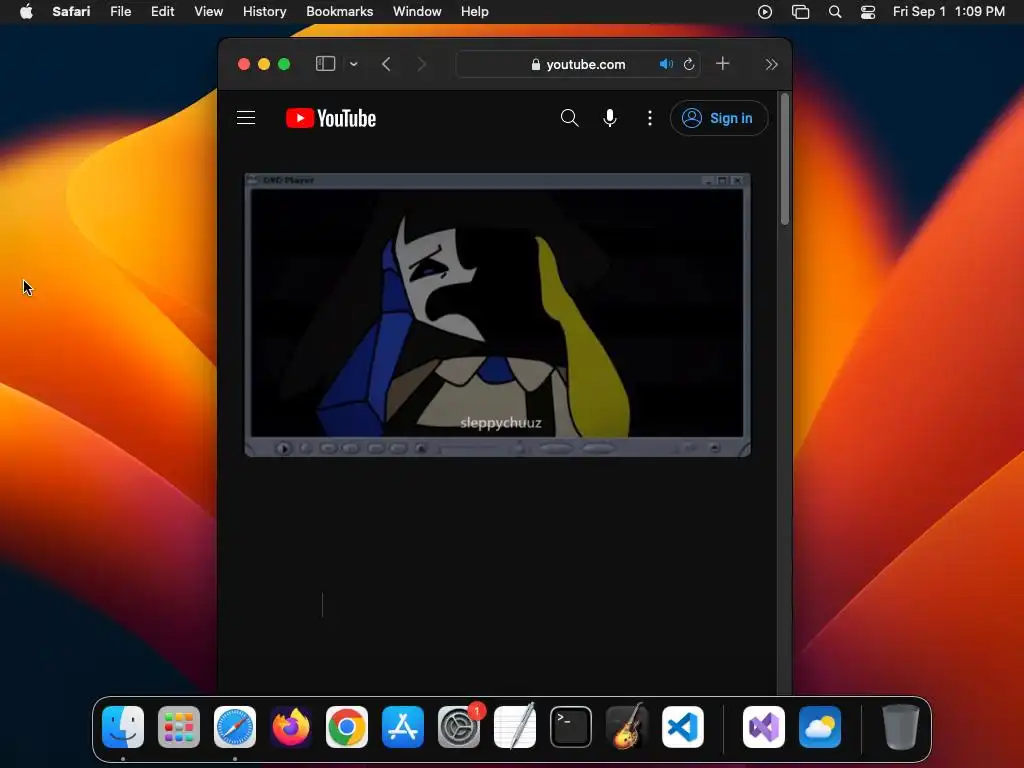The width and height of the screenshot is (1024, 768).
Task: Open a new Safari tab
Action: click(722, 63)
